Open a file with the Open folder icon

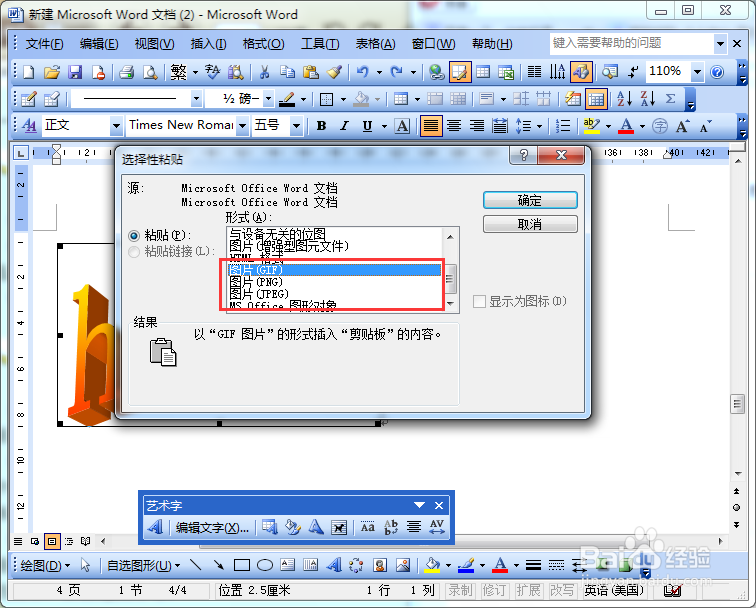click(x=52, y=72)
